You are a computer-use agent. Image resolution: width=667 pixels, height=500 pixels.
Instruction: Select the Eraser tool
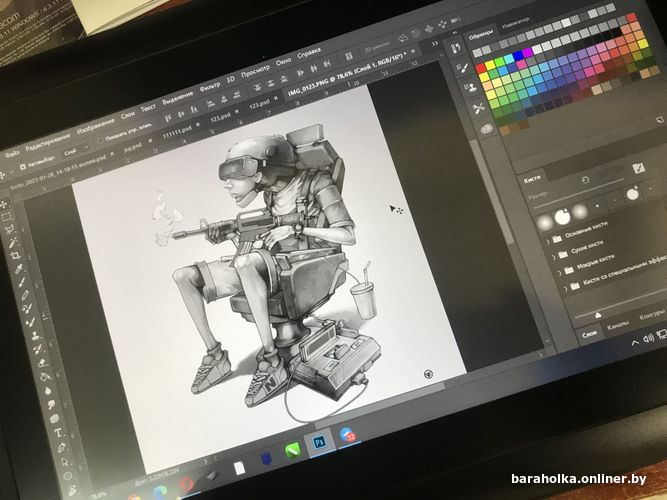click(x=41, y=363)
